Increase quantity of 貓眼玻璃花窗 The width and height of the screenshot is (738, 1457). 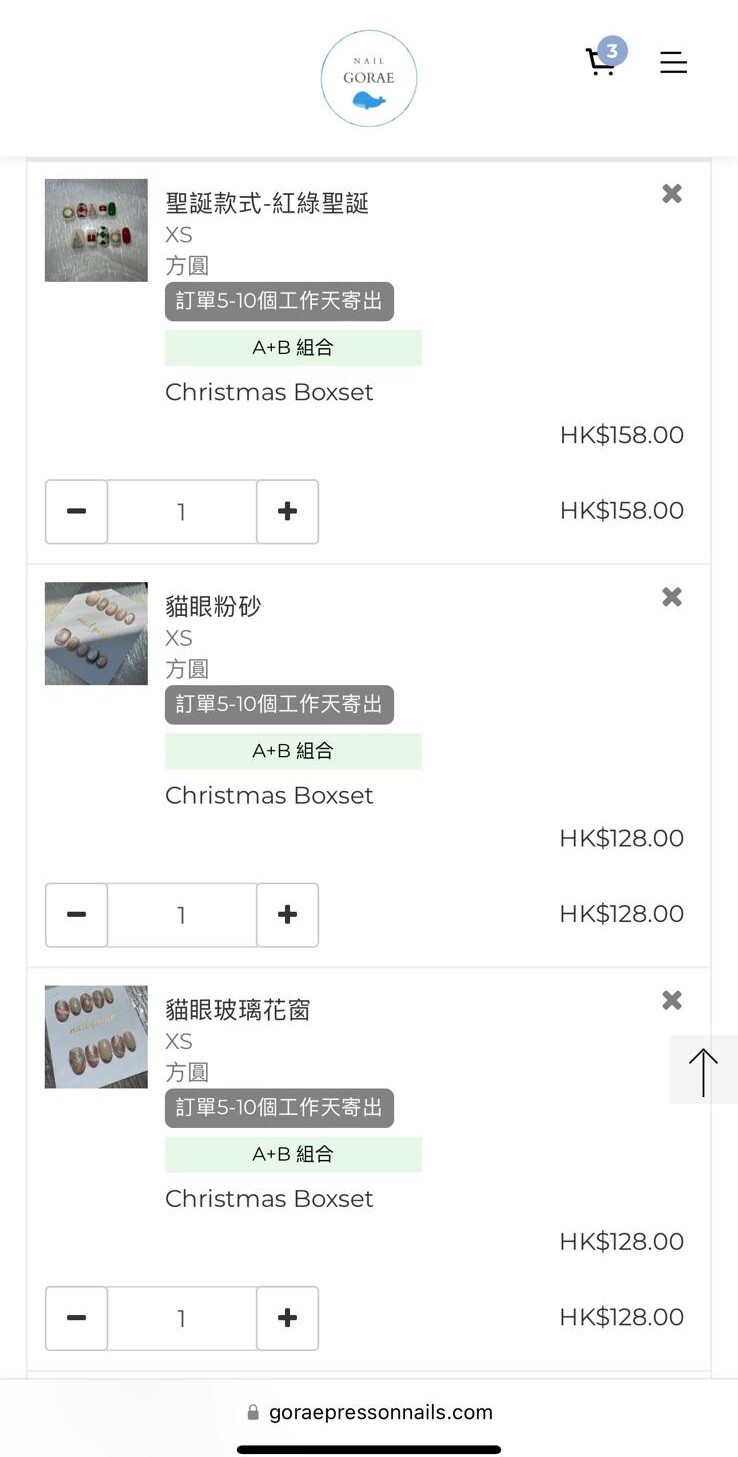tap(287, 1318)
